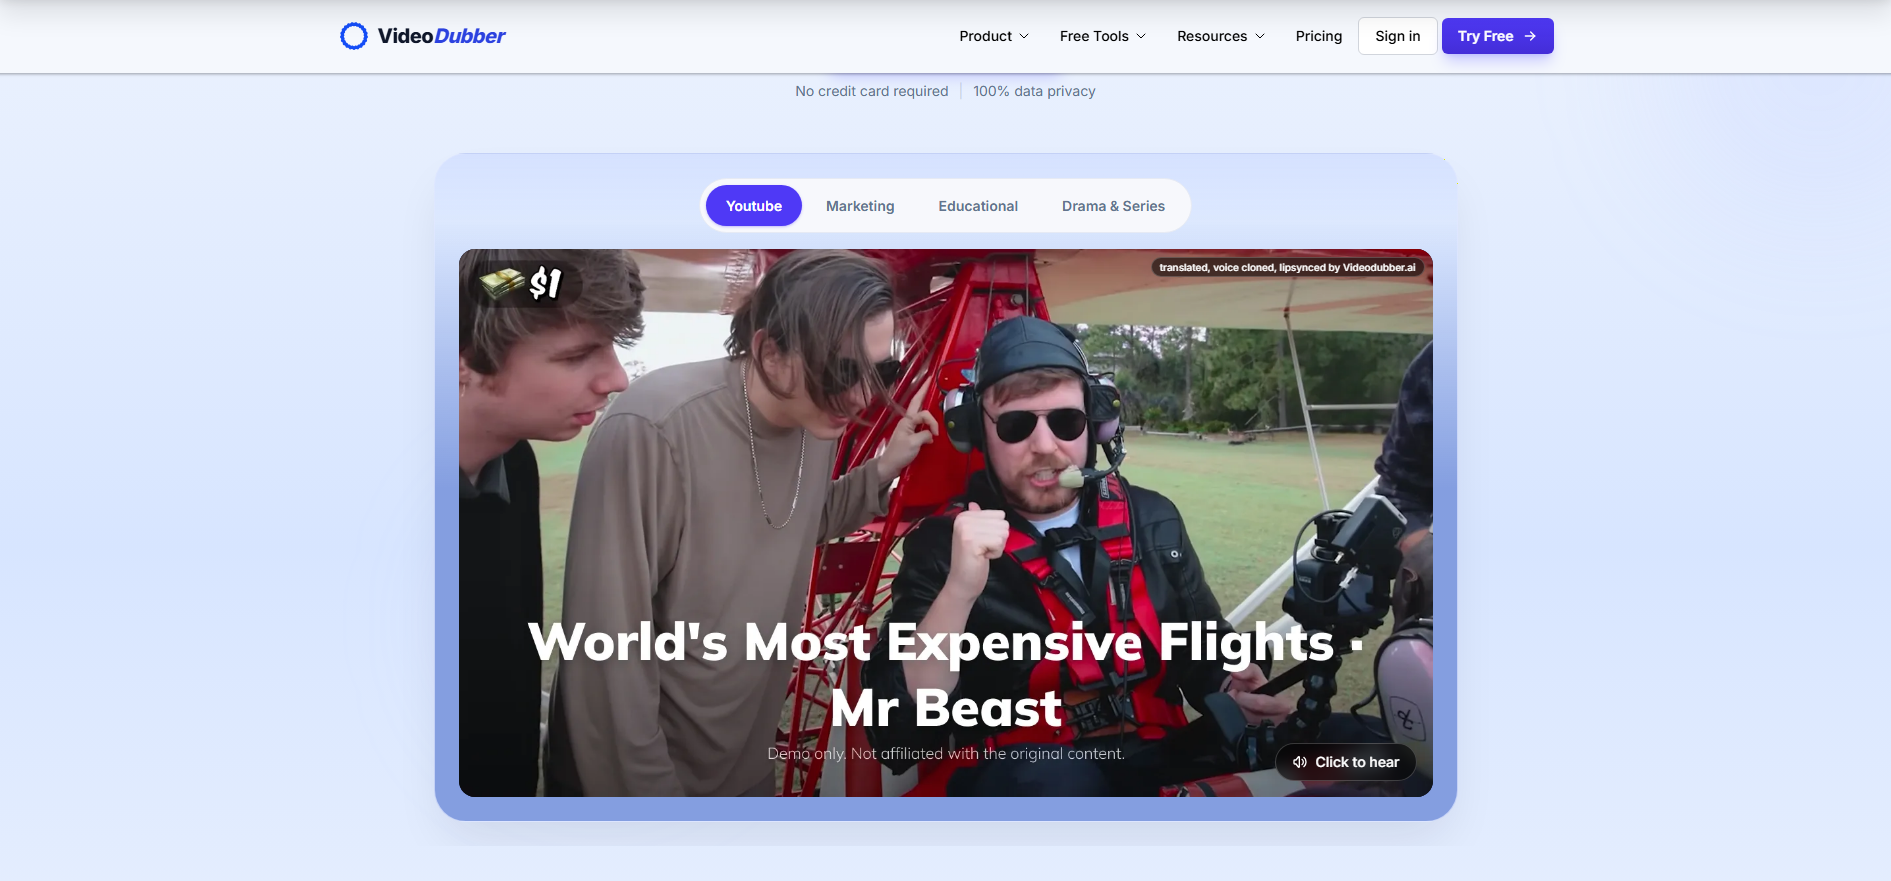Click the Resources chevron arrow
This screenshot has height=881, width=1891.
coord(1260,36)
